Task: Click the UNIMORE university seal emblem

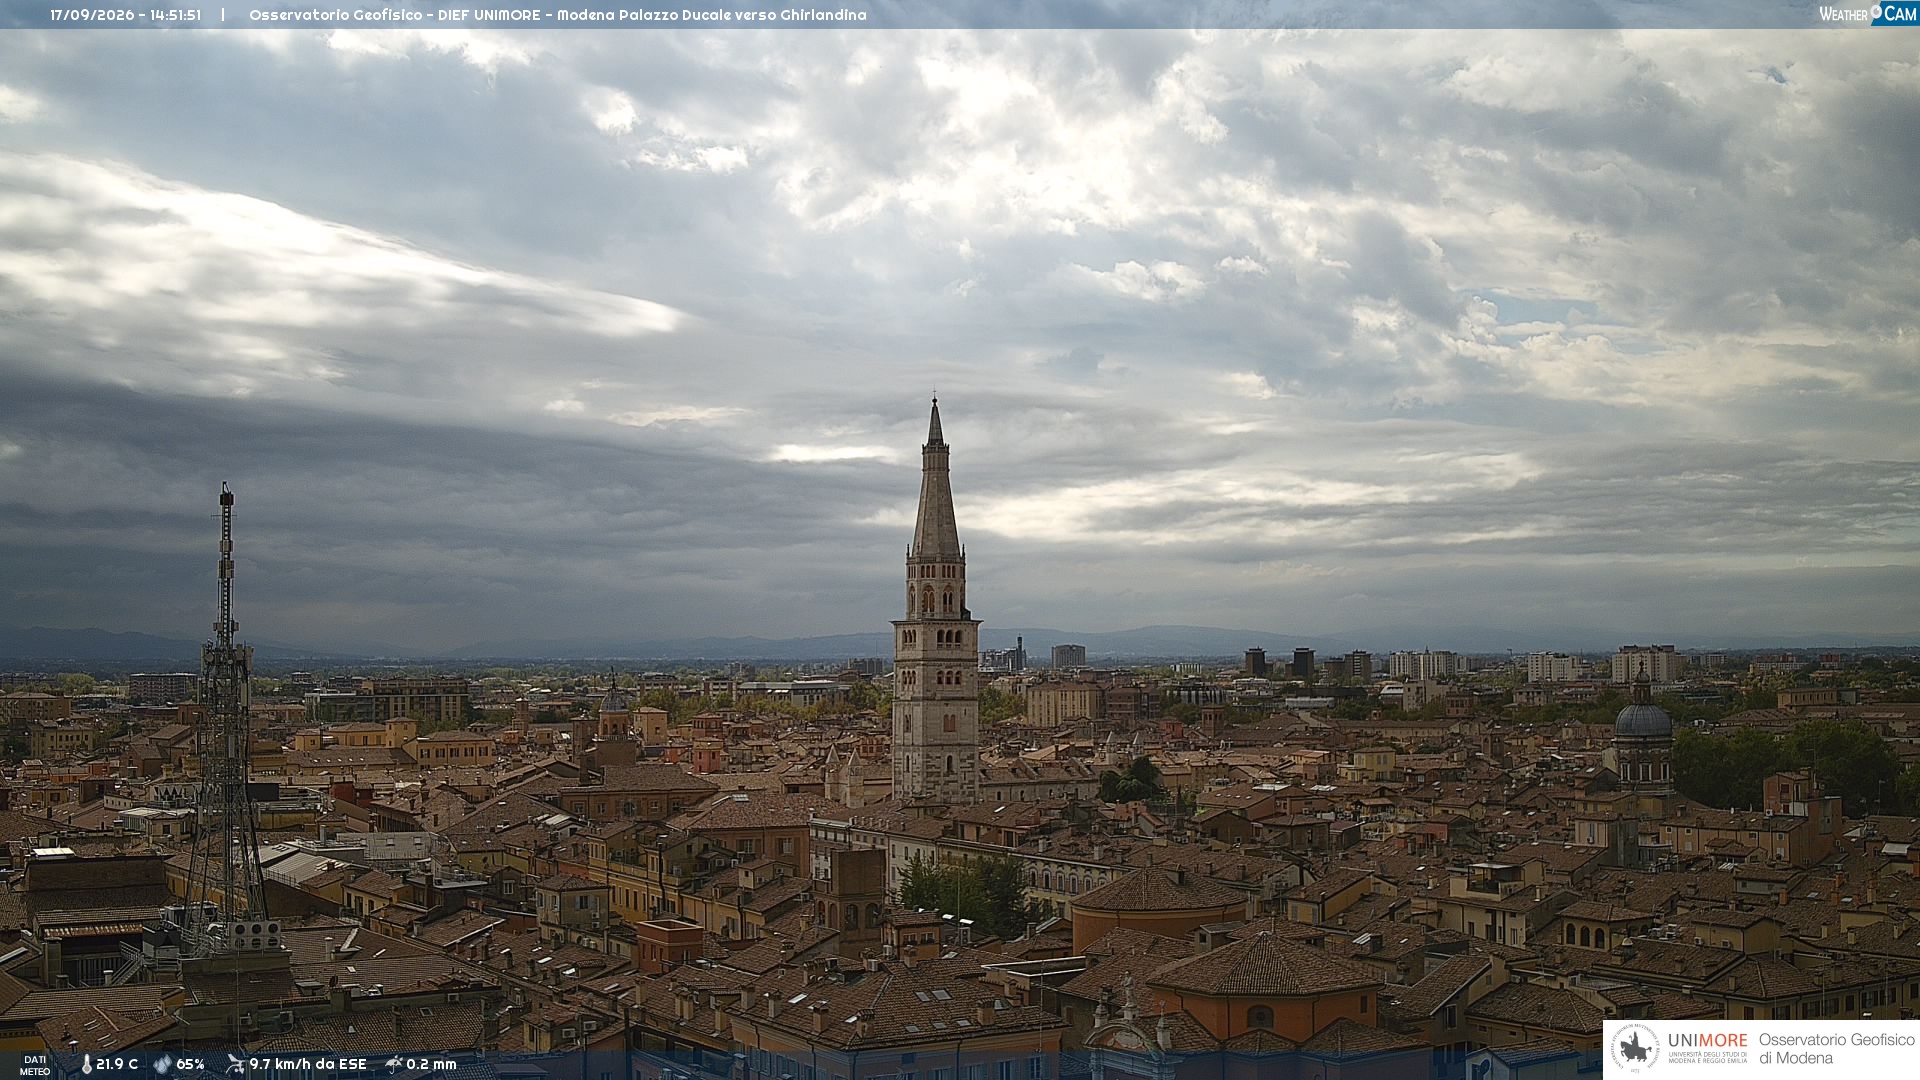Action: (x=1635, y=1048)
